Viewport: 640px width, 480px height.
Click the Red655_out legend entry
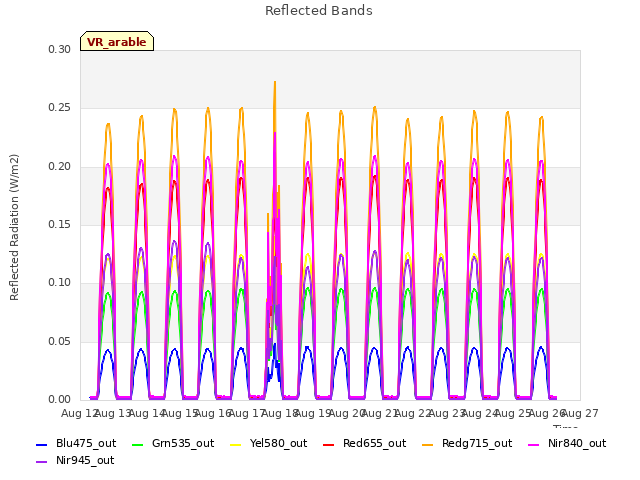[x=365, y=443]
